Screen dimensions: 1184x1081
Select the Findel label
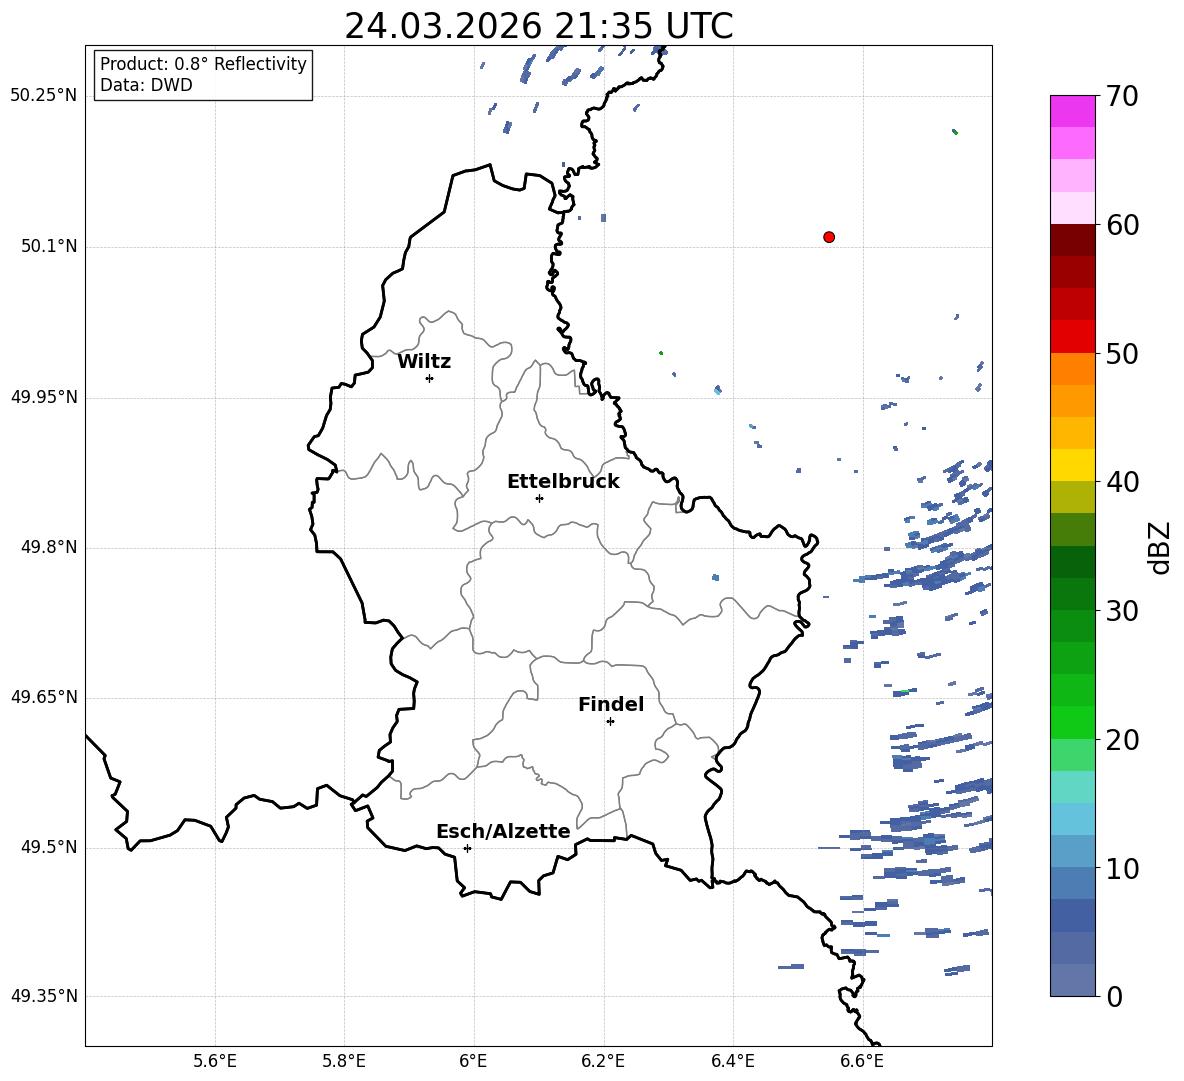click(x=611, y=705)
